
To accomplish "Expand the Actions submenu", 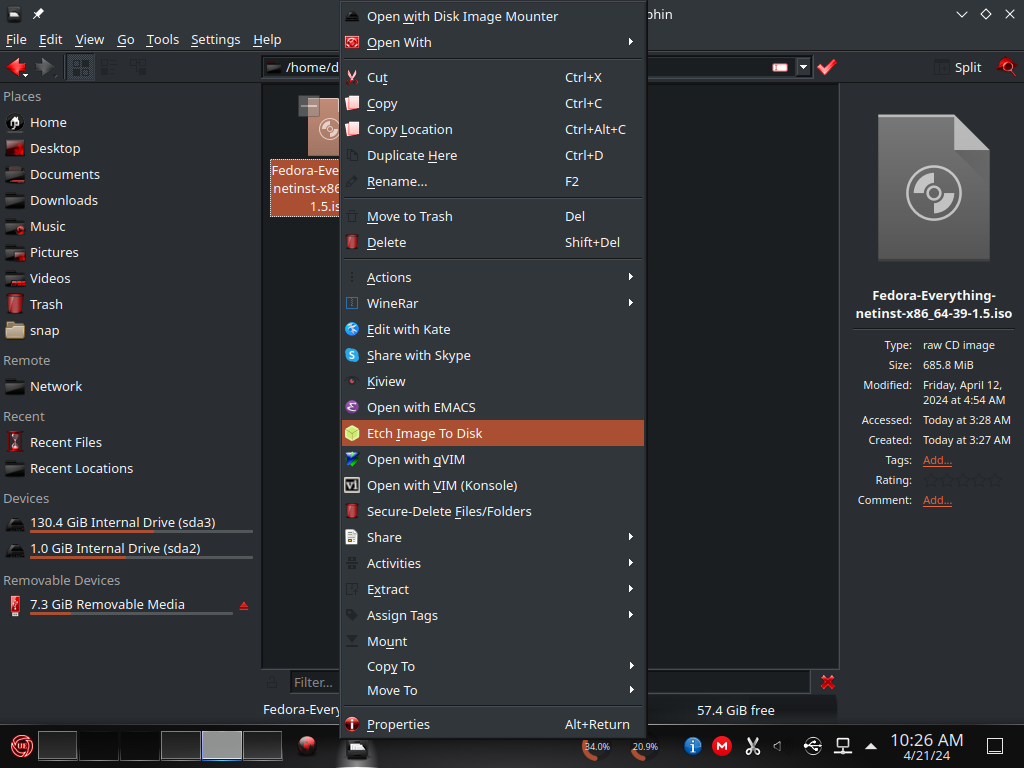I will (x=493, y=278).
